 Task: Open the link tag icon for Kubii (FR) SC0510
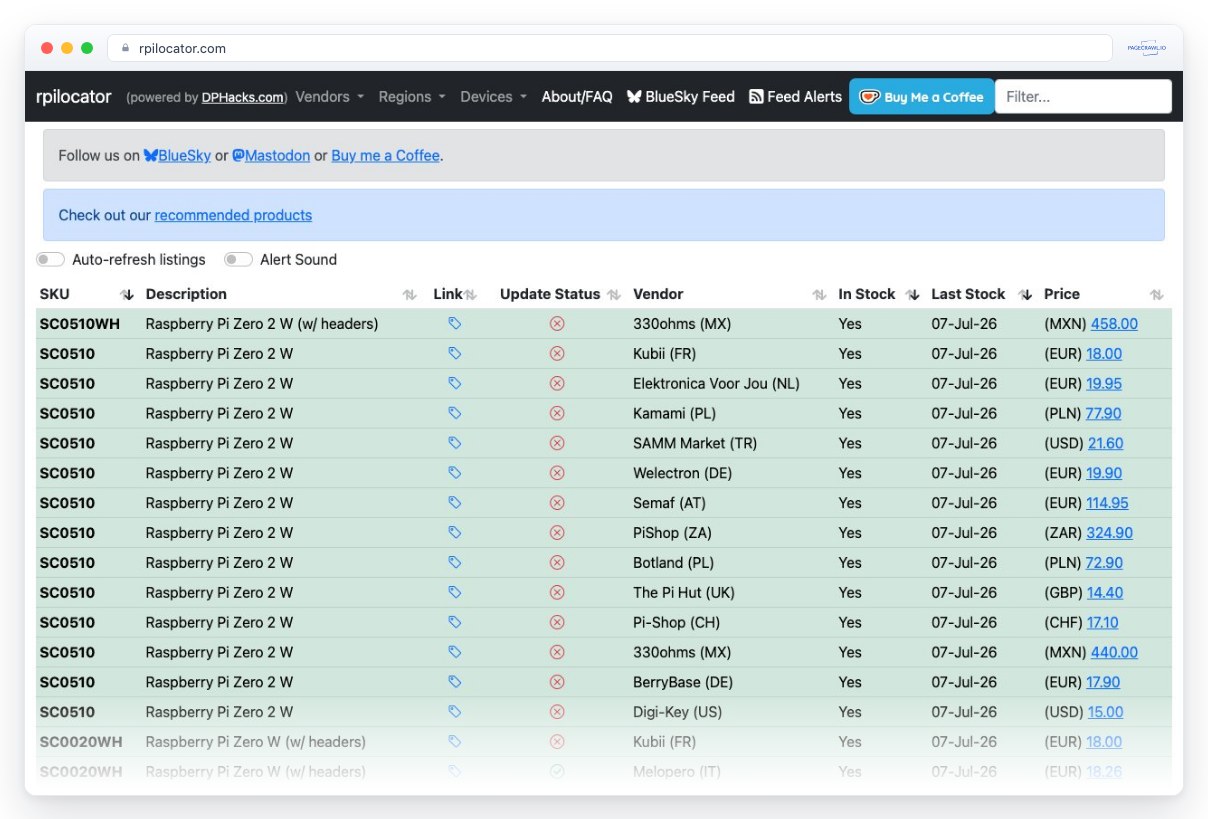click(454, 353)
